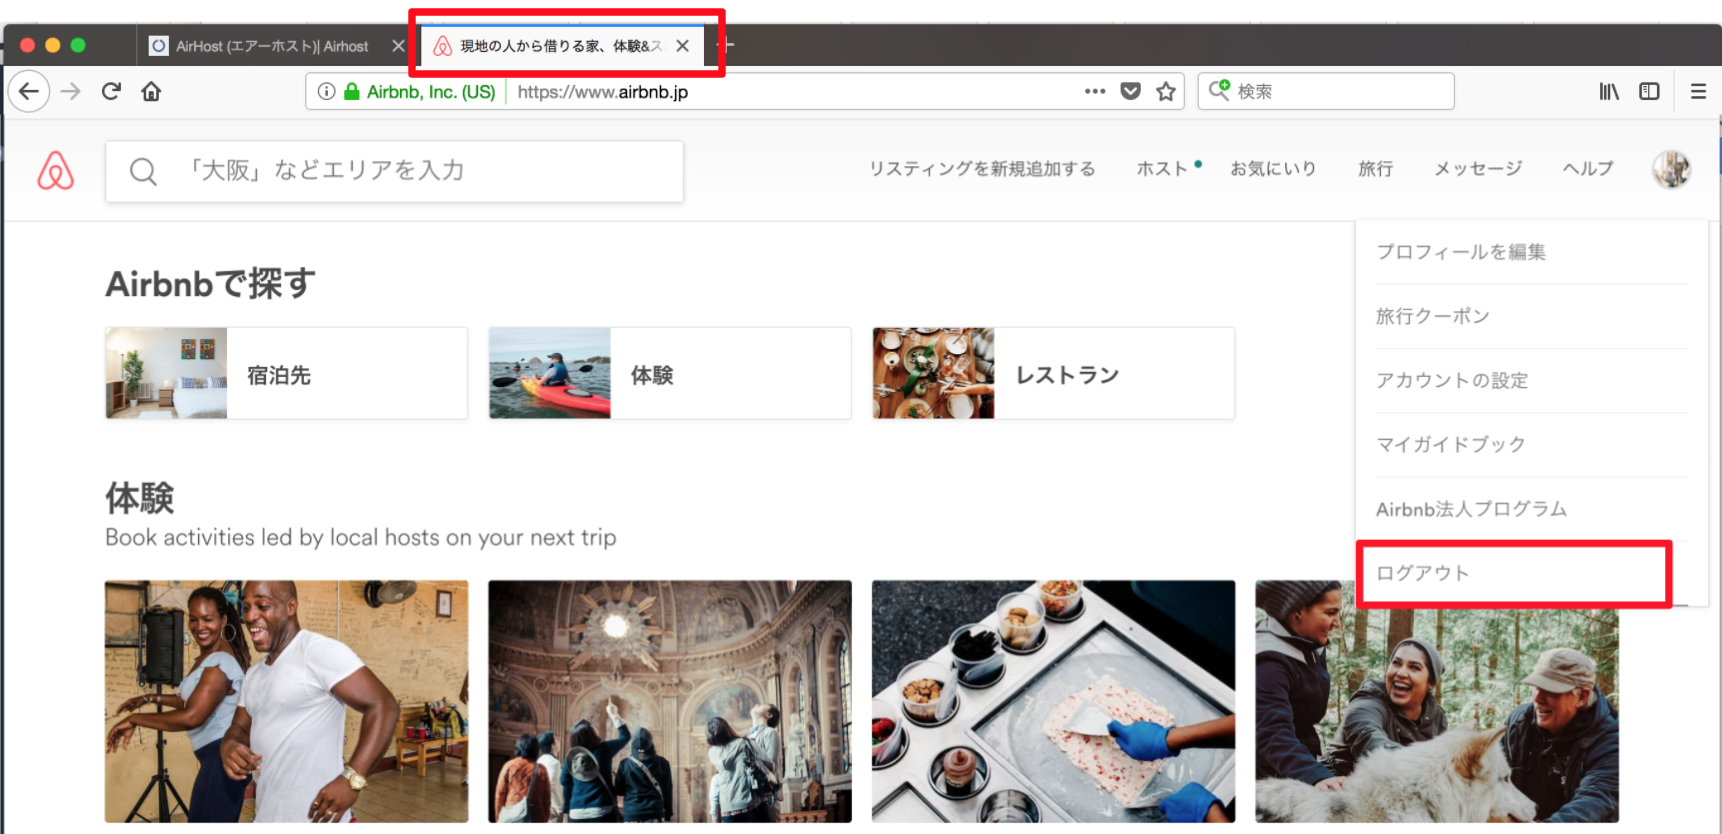1722x834 pixels.
Task: Click the Airbnb logo
Action: [56, 171]
